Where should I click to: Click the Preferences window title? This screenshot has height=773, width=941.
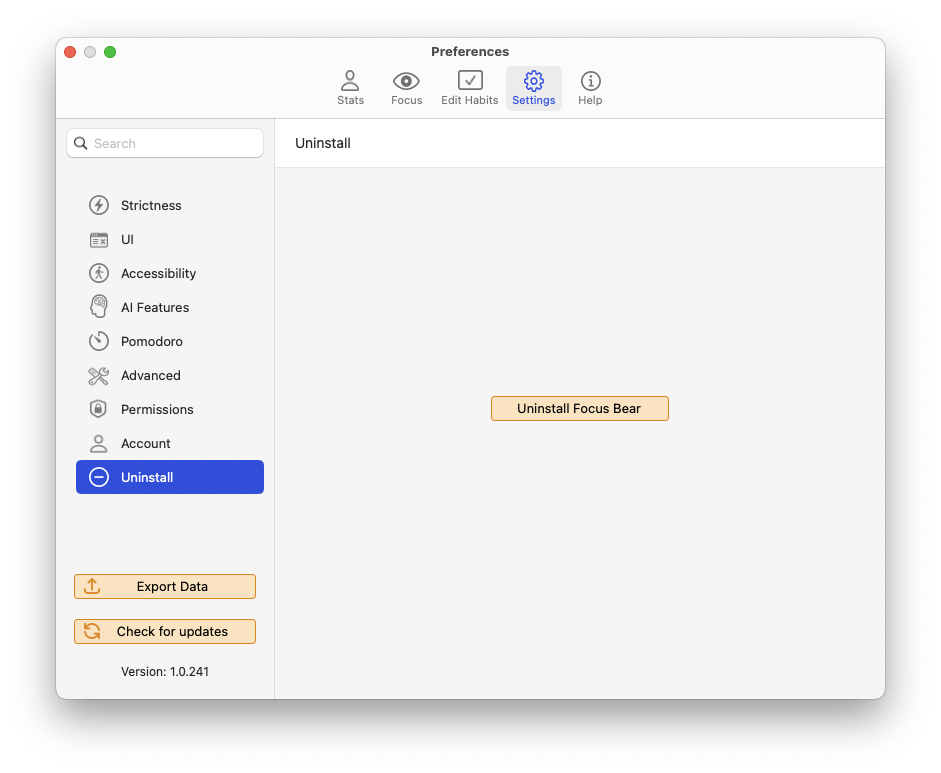470,52
